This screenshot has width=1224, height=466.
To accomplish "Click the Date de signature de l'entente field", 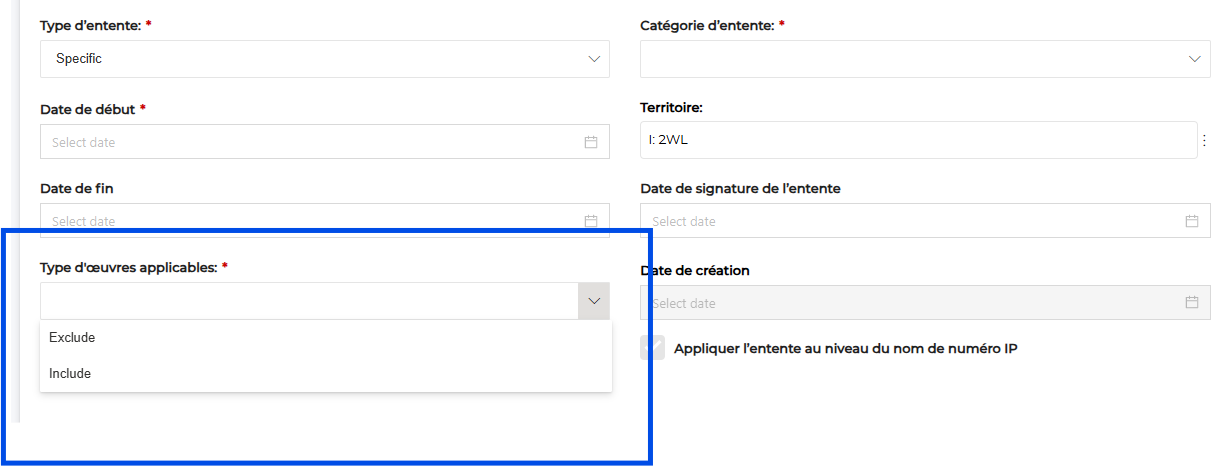I will [x=900, y=221].
